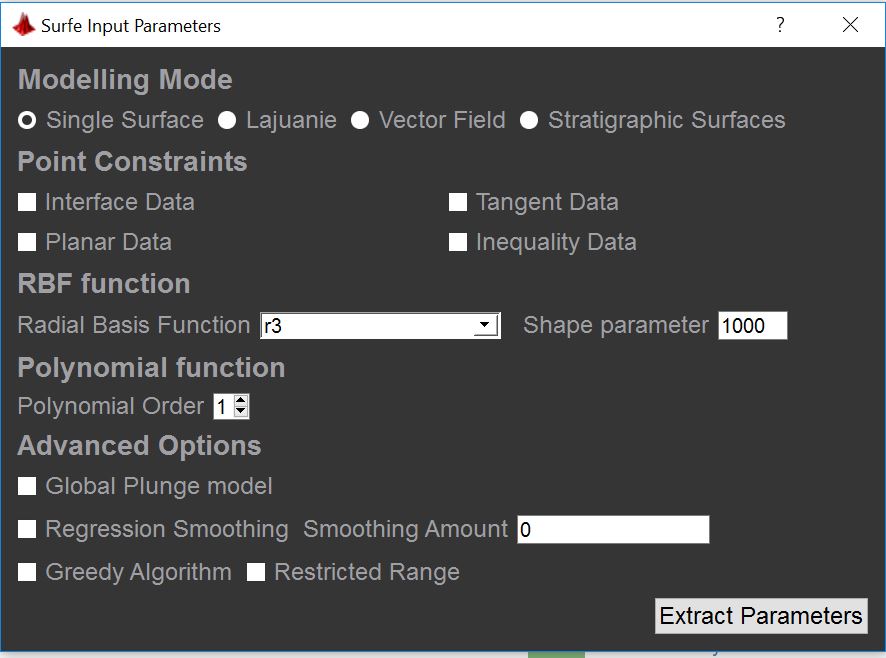Decrease Polynomial Order with down arrow

(241, 411)
